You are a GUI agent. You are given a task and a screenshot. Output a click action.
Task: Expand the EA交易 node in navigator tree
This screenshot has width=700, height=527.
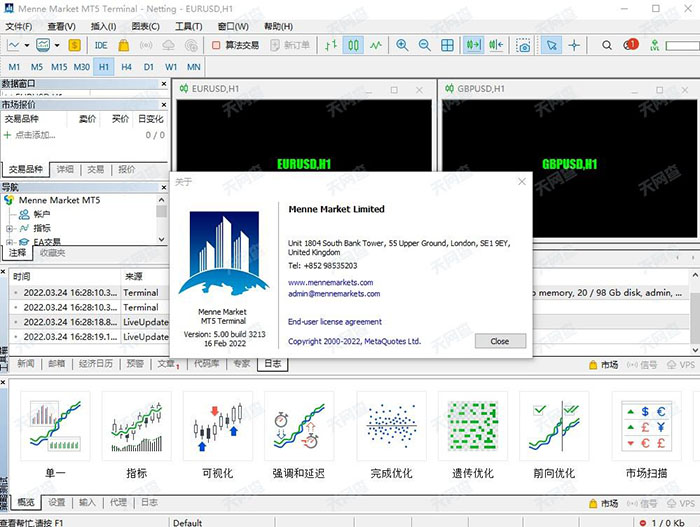coord(9,241)
